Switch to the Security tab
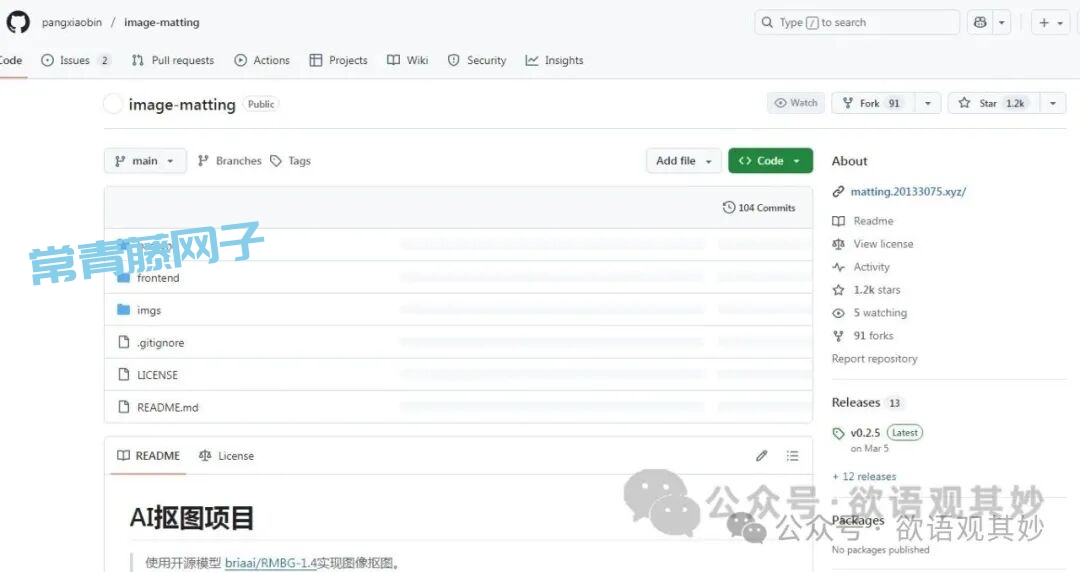This screenshot has width=1080, height=572. (477, 60)
